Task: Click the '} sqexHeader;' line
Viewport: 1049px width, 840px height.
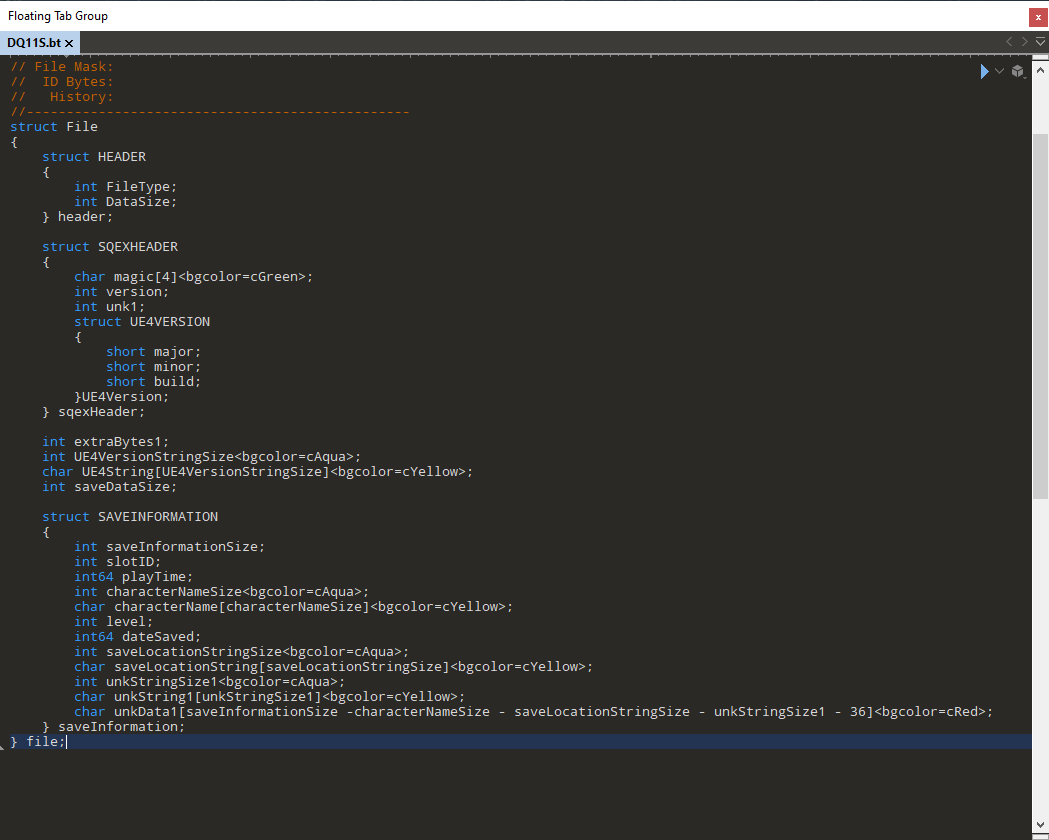Action: [94, 412]
